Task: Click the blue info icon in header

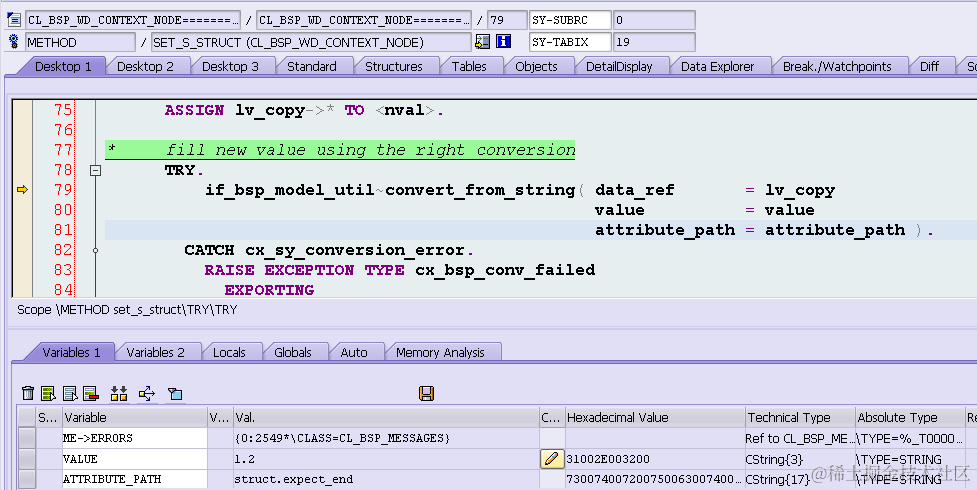Action: point(503,42)
